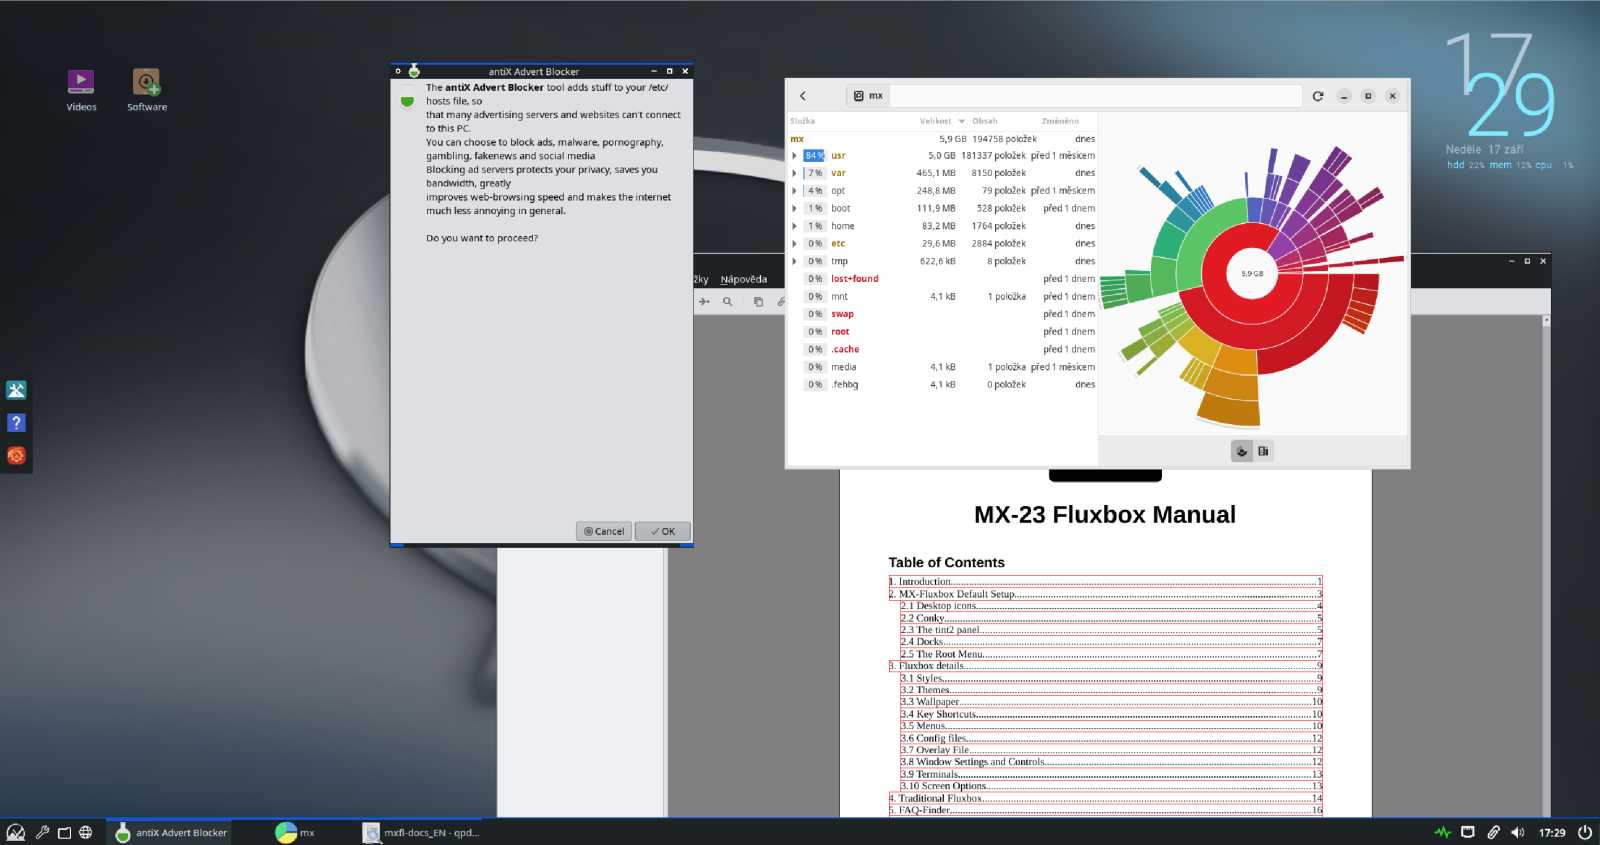Sort by the Velikost column
This screenshot has height=845, width=1600.
pos(940,121)
